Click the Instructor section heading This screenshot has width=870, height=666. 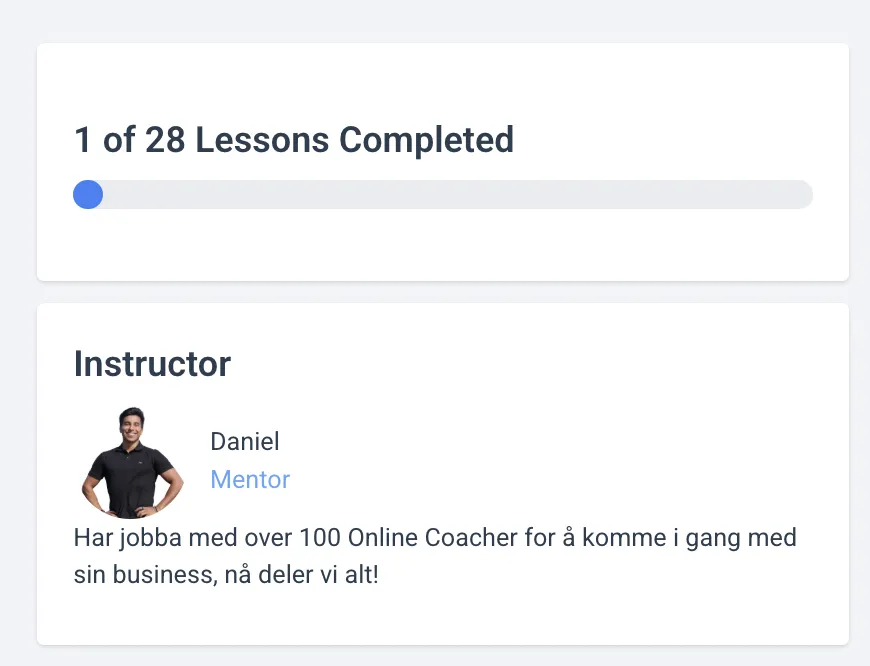tap(152, 364)
